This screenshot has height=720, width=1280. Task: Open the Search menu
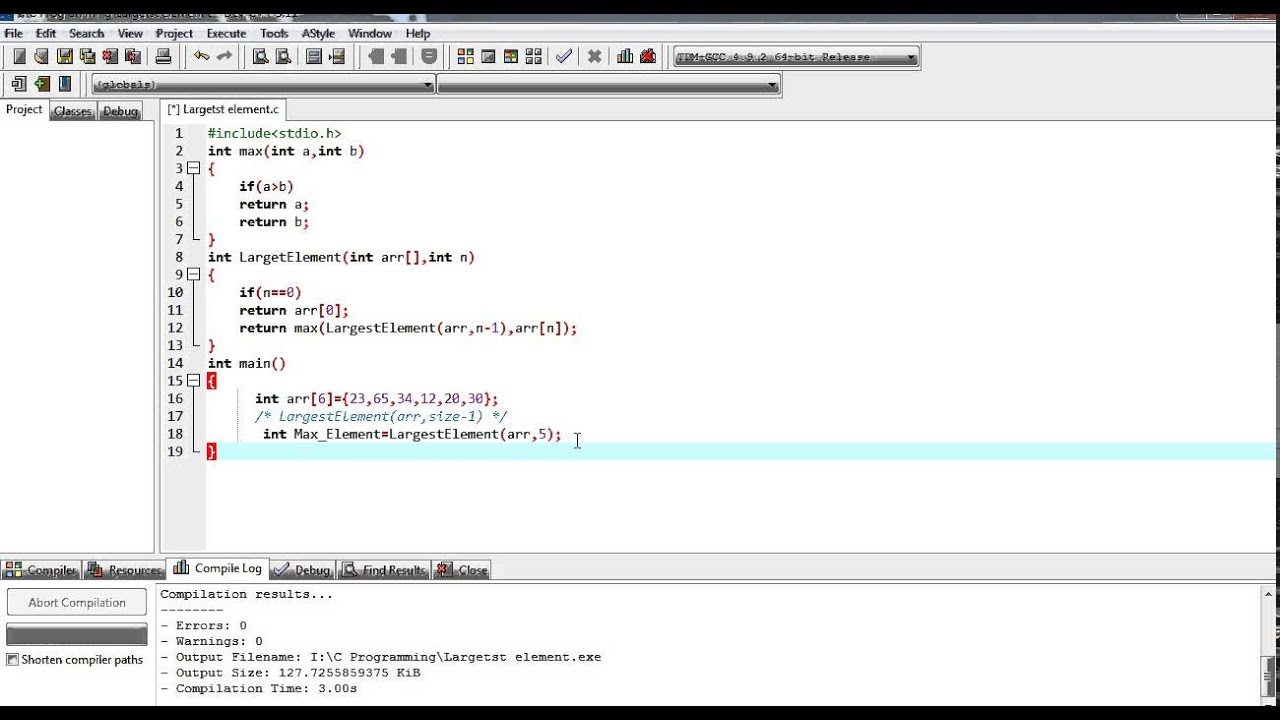pos(87,33)
